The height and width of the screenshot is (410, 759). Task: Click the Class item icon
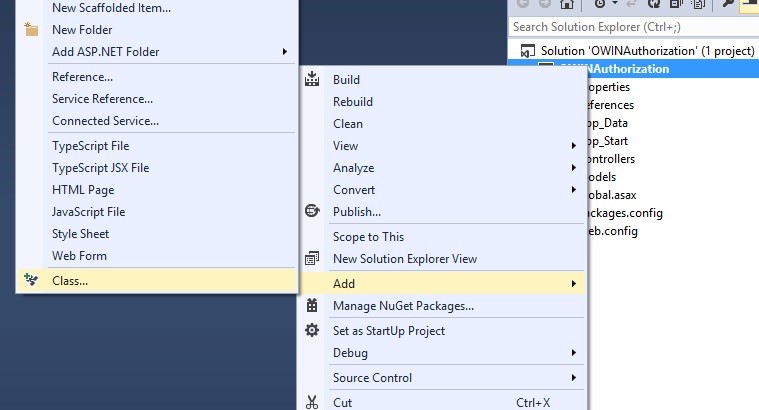coord(30,280)
